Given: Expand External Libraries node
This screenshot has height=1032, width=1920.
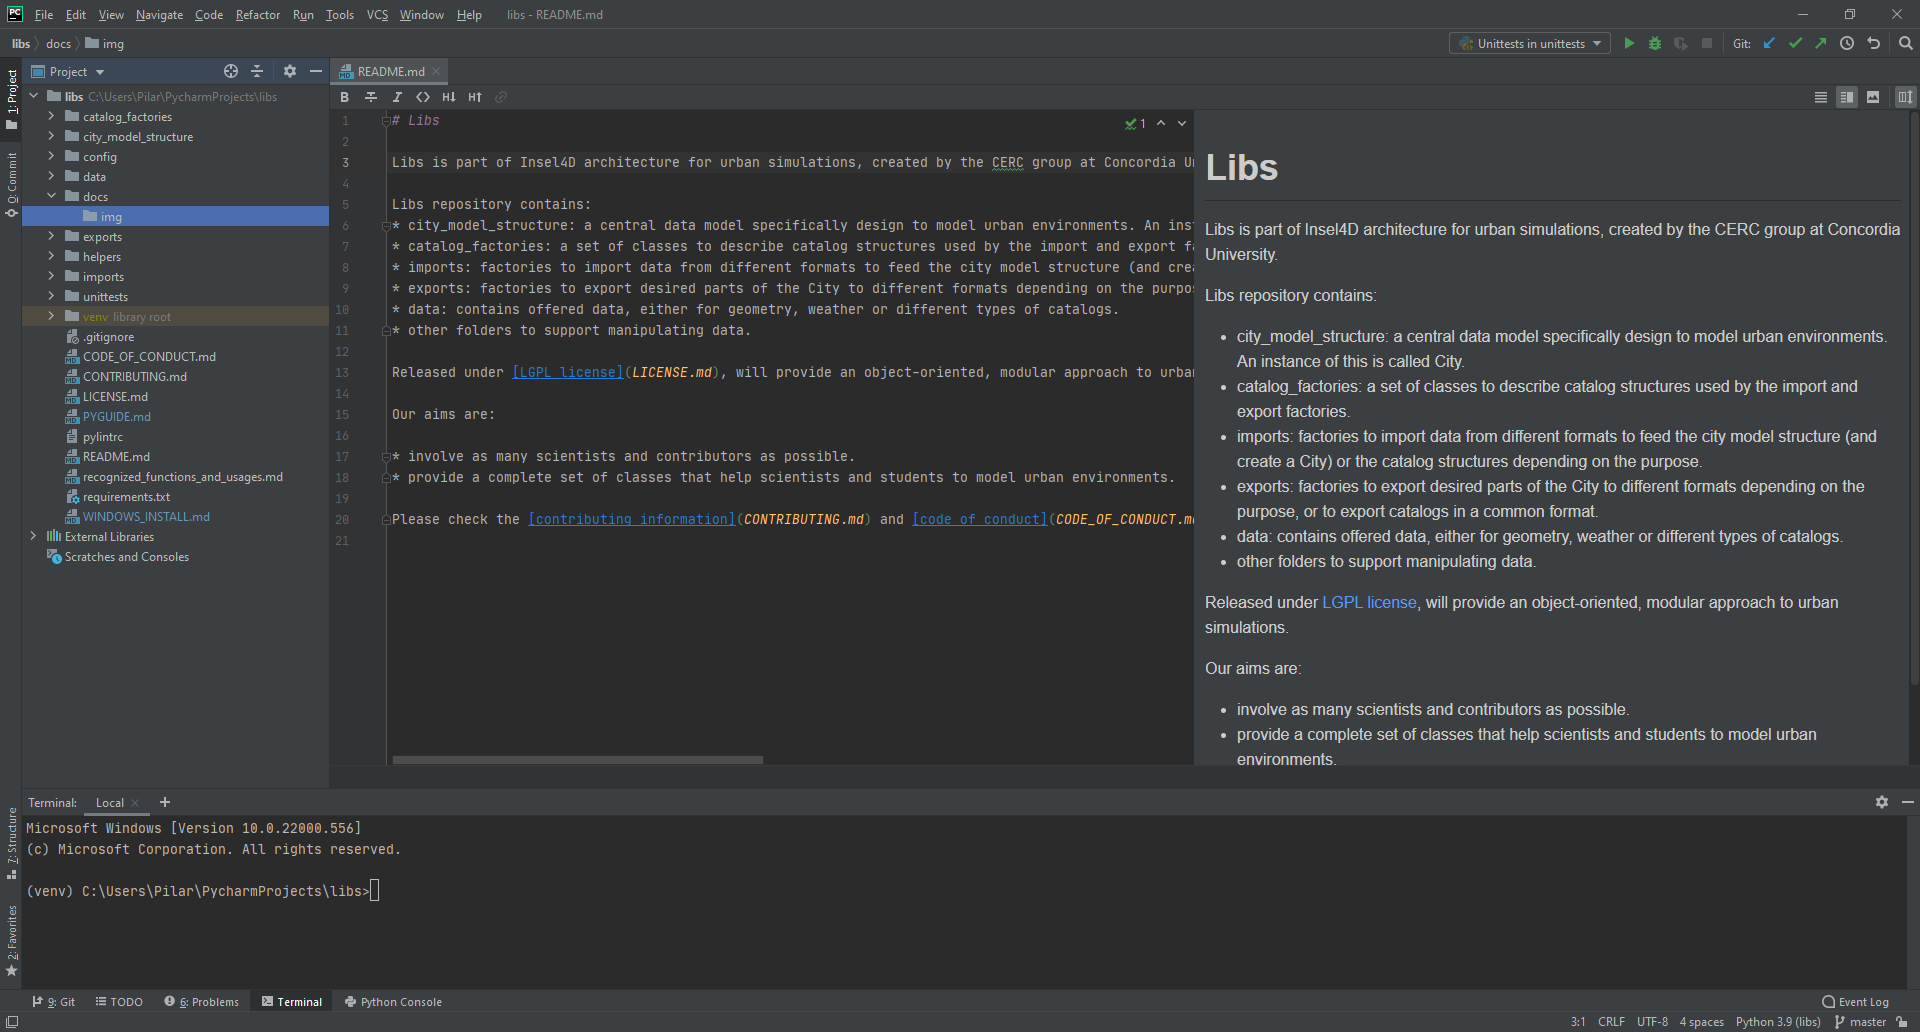Looking at the screenshot, I should [33, 536].
